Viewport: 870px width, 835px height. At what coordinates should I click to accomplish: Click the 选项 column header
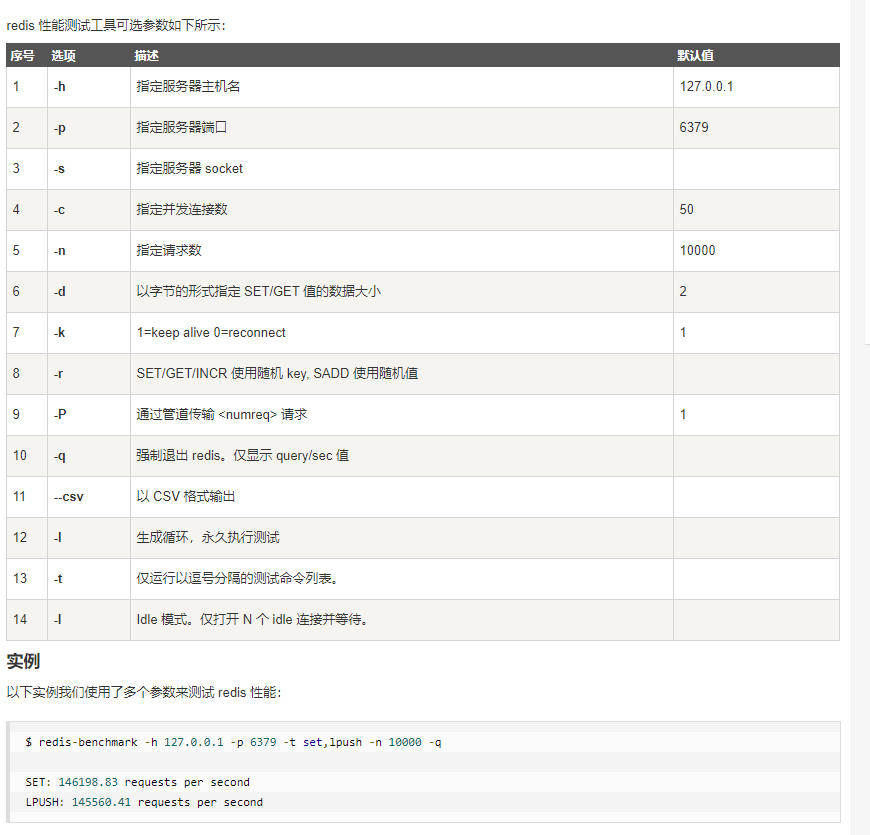pos(63,55)
